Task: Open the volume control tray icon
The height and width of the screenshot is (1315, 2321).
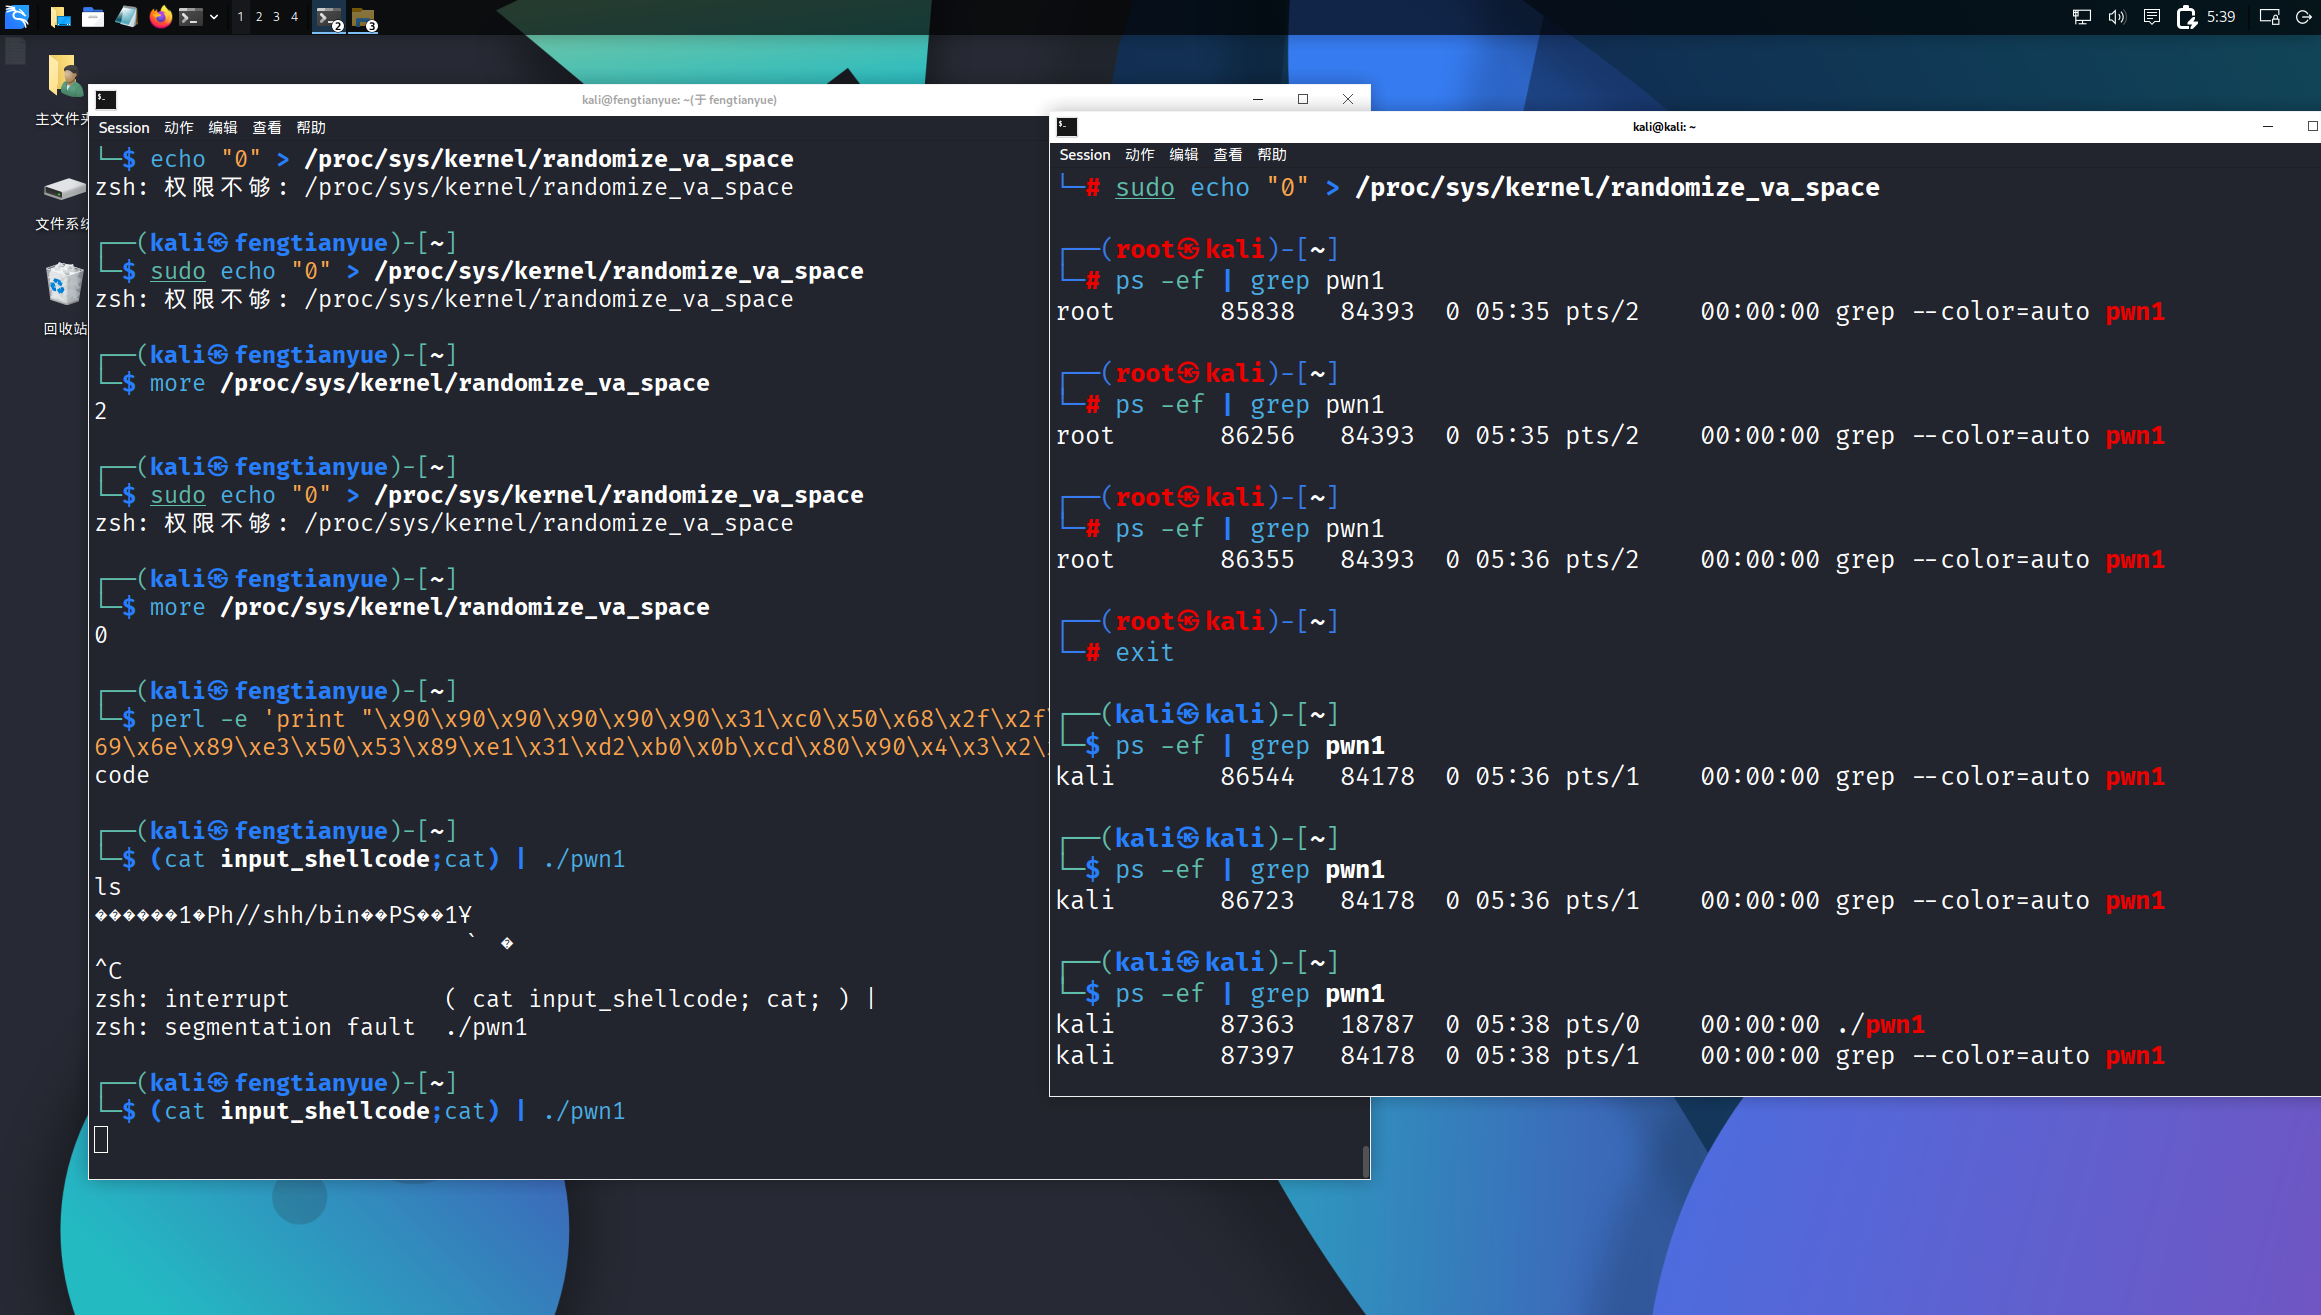Action: (x=2116, y=16)
